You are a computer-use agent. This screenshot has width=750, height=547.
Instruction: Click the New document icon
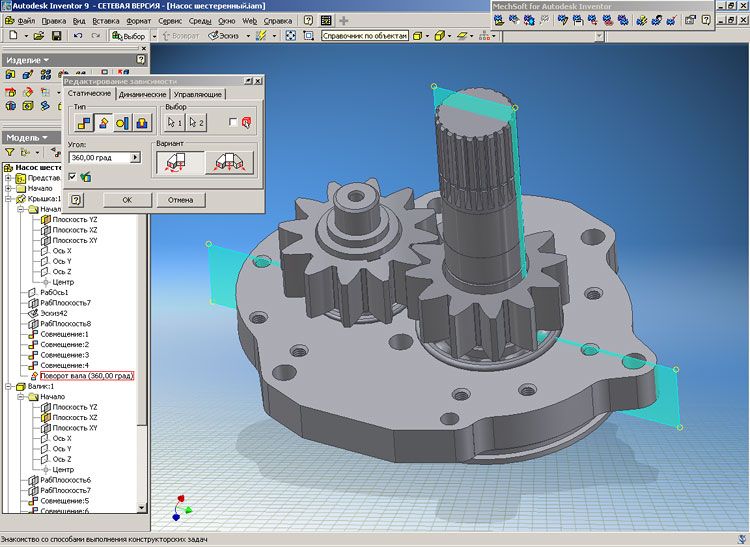[13, 36]
